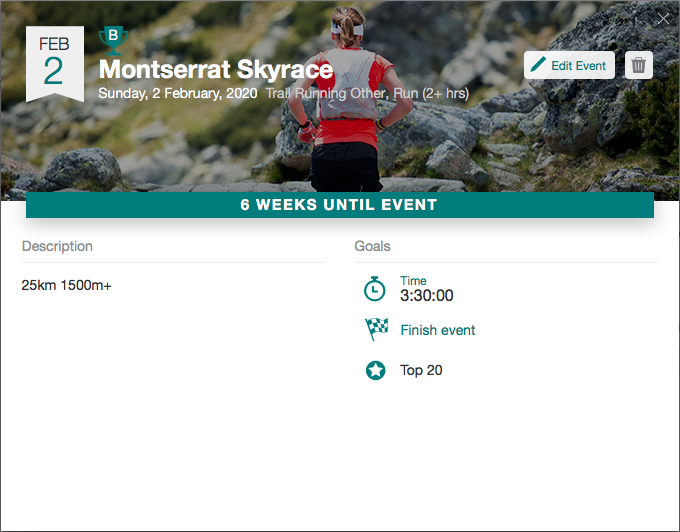Click the Edit Event button
680x532 pixels.
569,65
